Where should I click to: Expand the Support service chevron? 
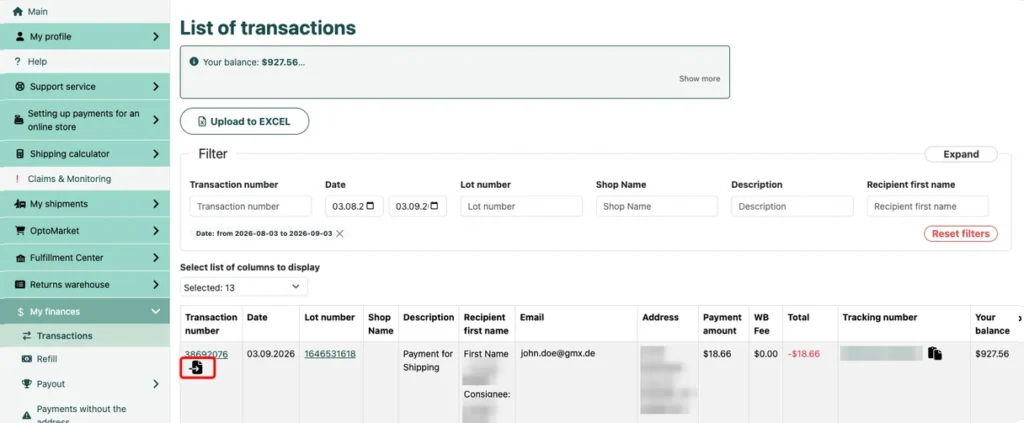click(155, 86)
